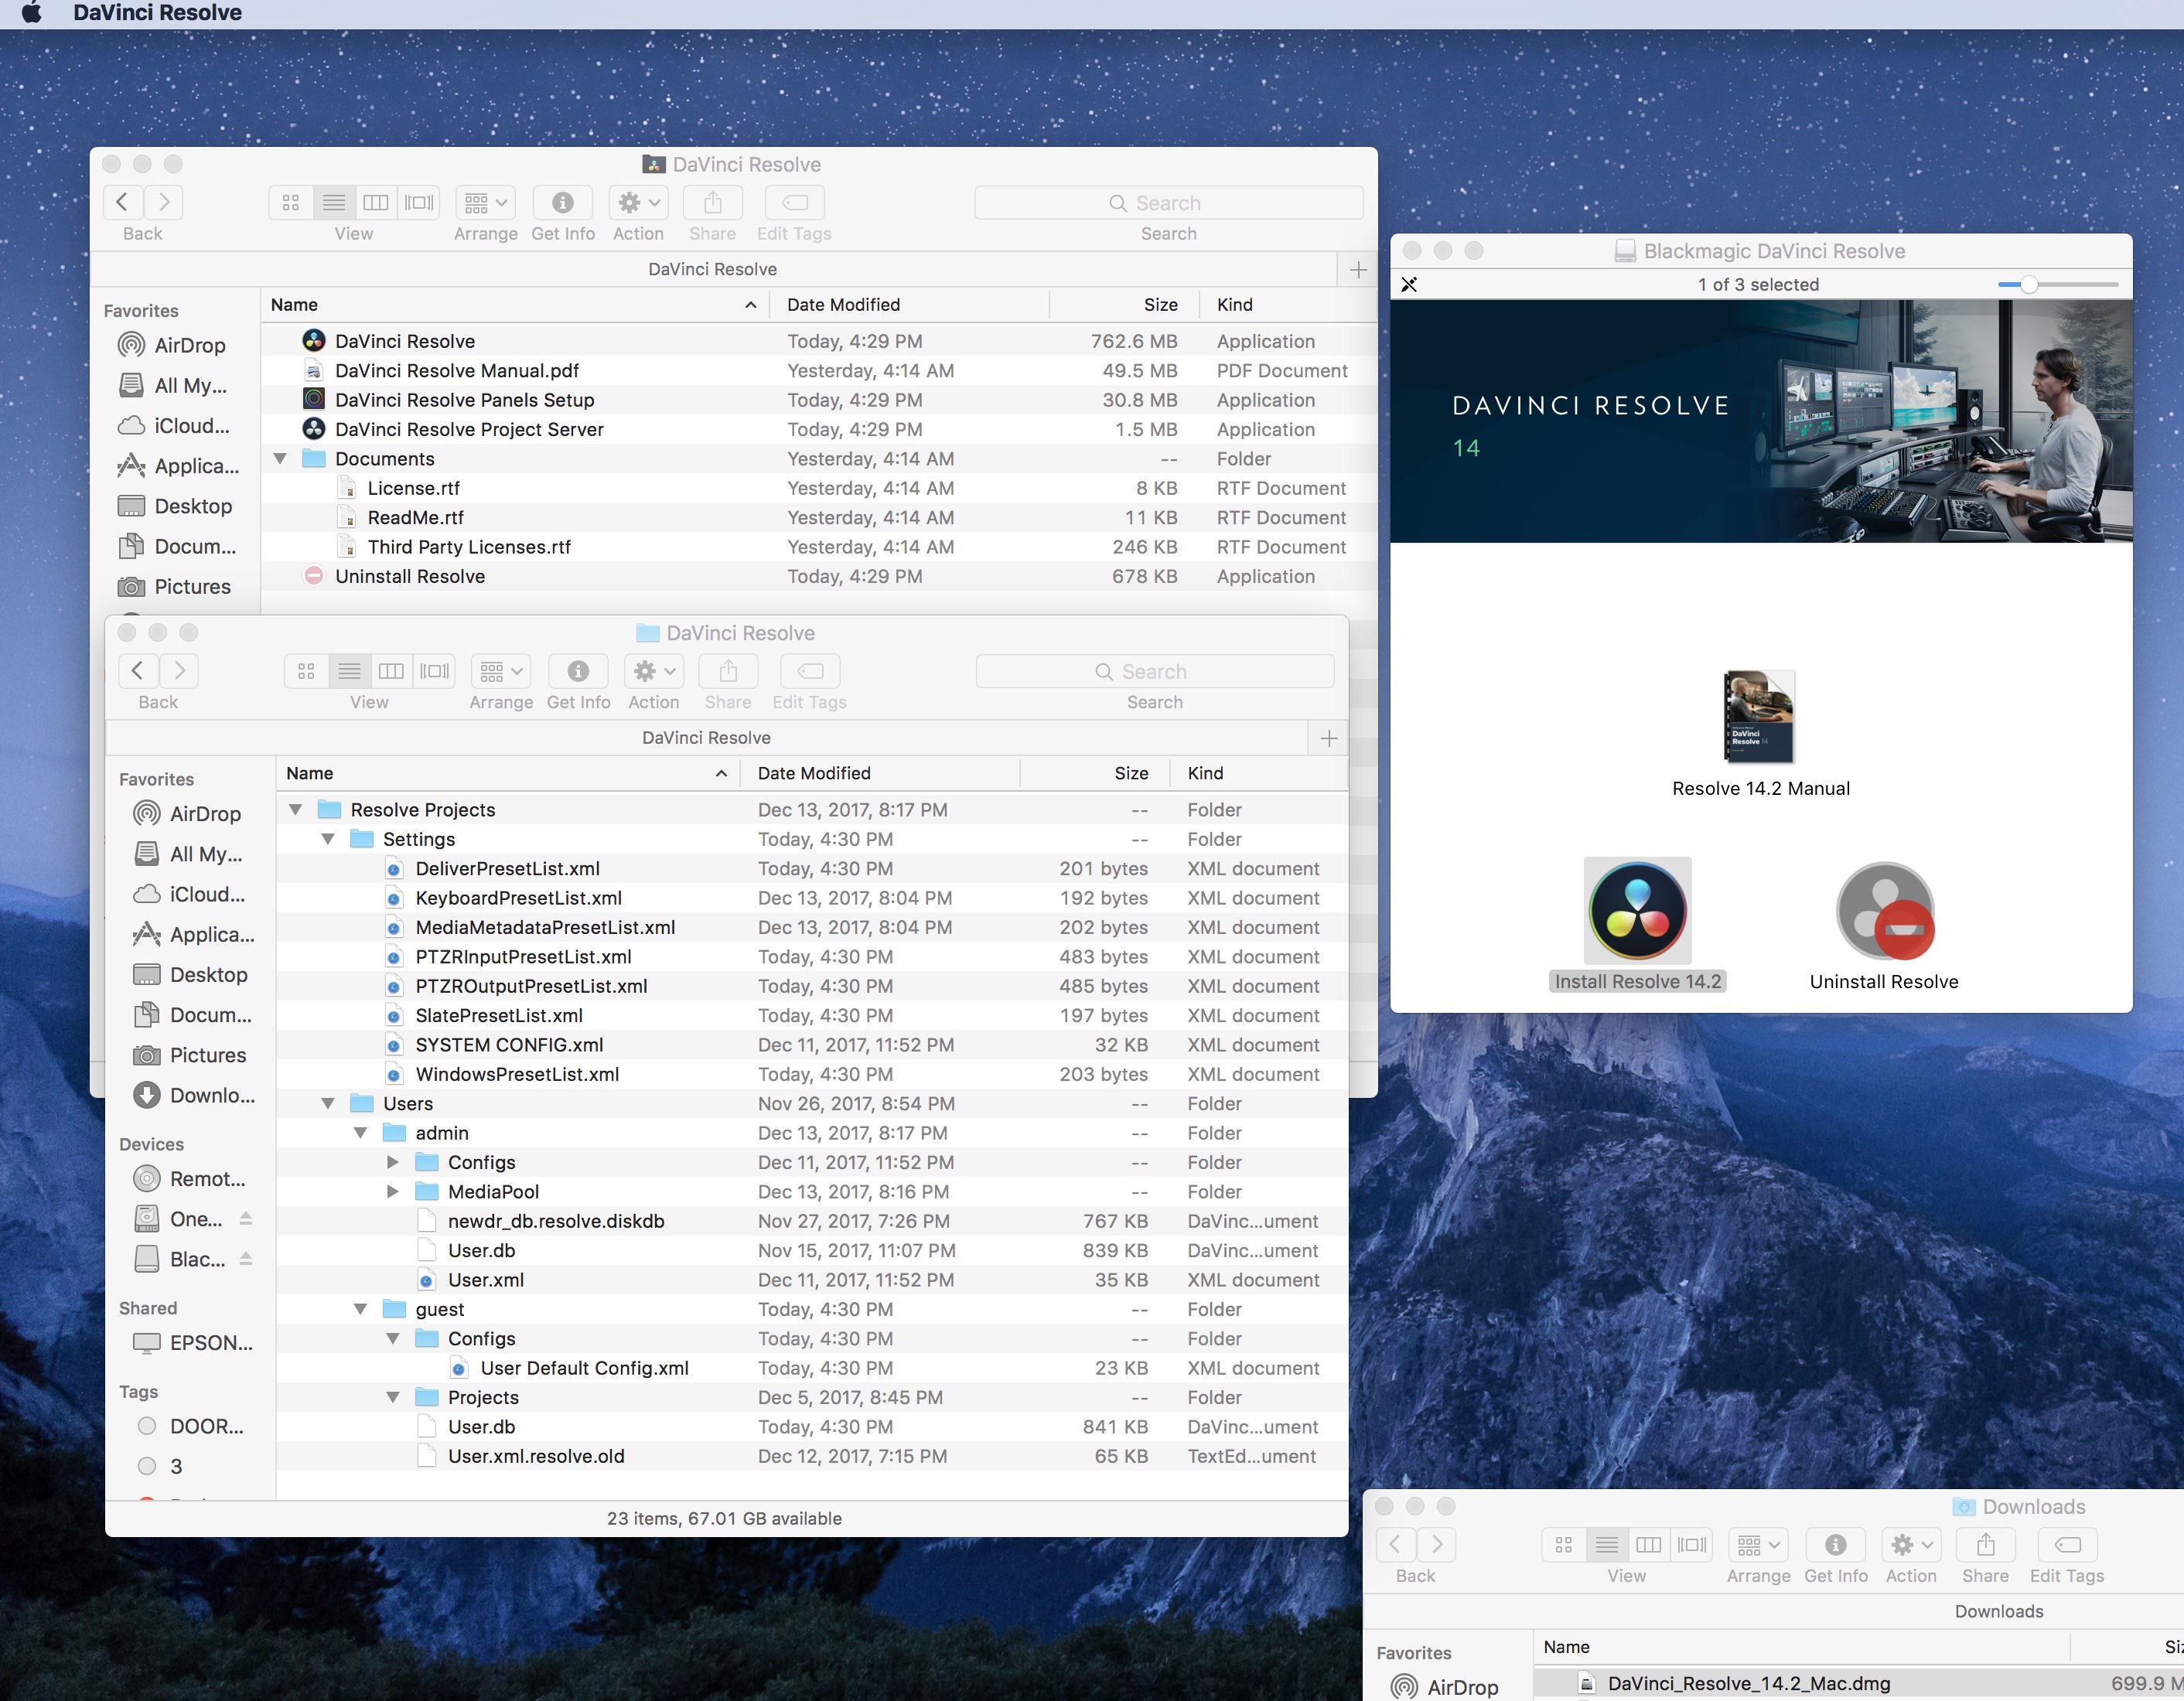Open the Apple menu
Image resolution: width=2184 pixels, height=1701 pixels.
(32, 13)
